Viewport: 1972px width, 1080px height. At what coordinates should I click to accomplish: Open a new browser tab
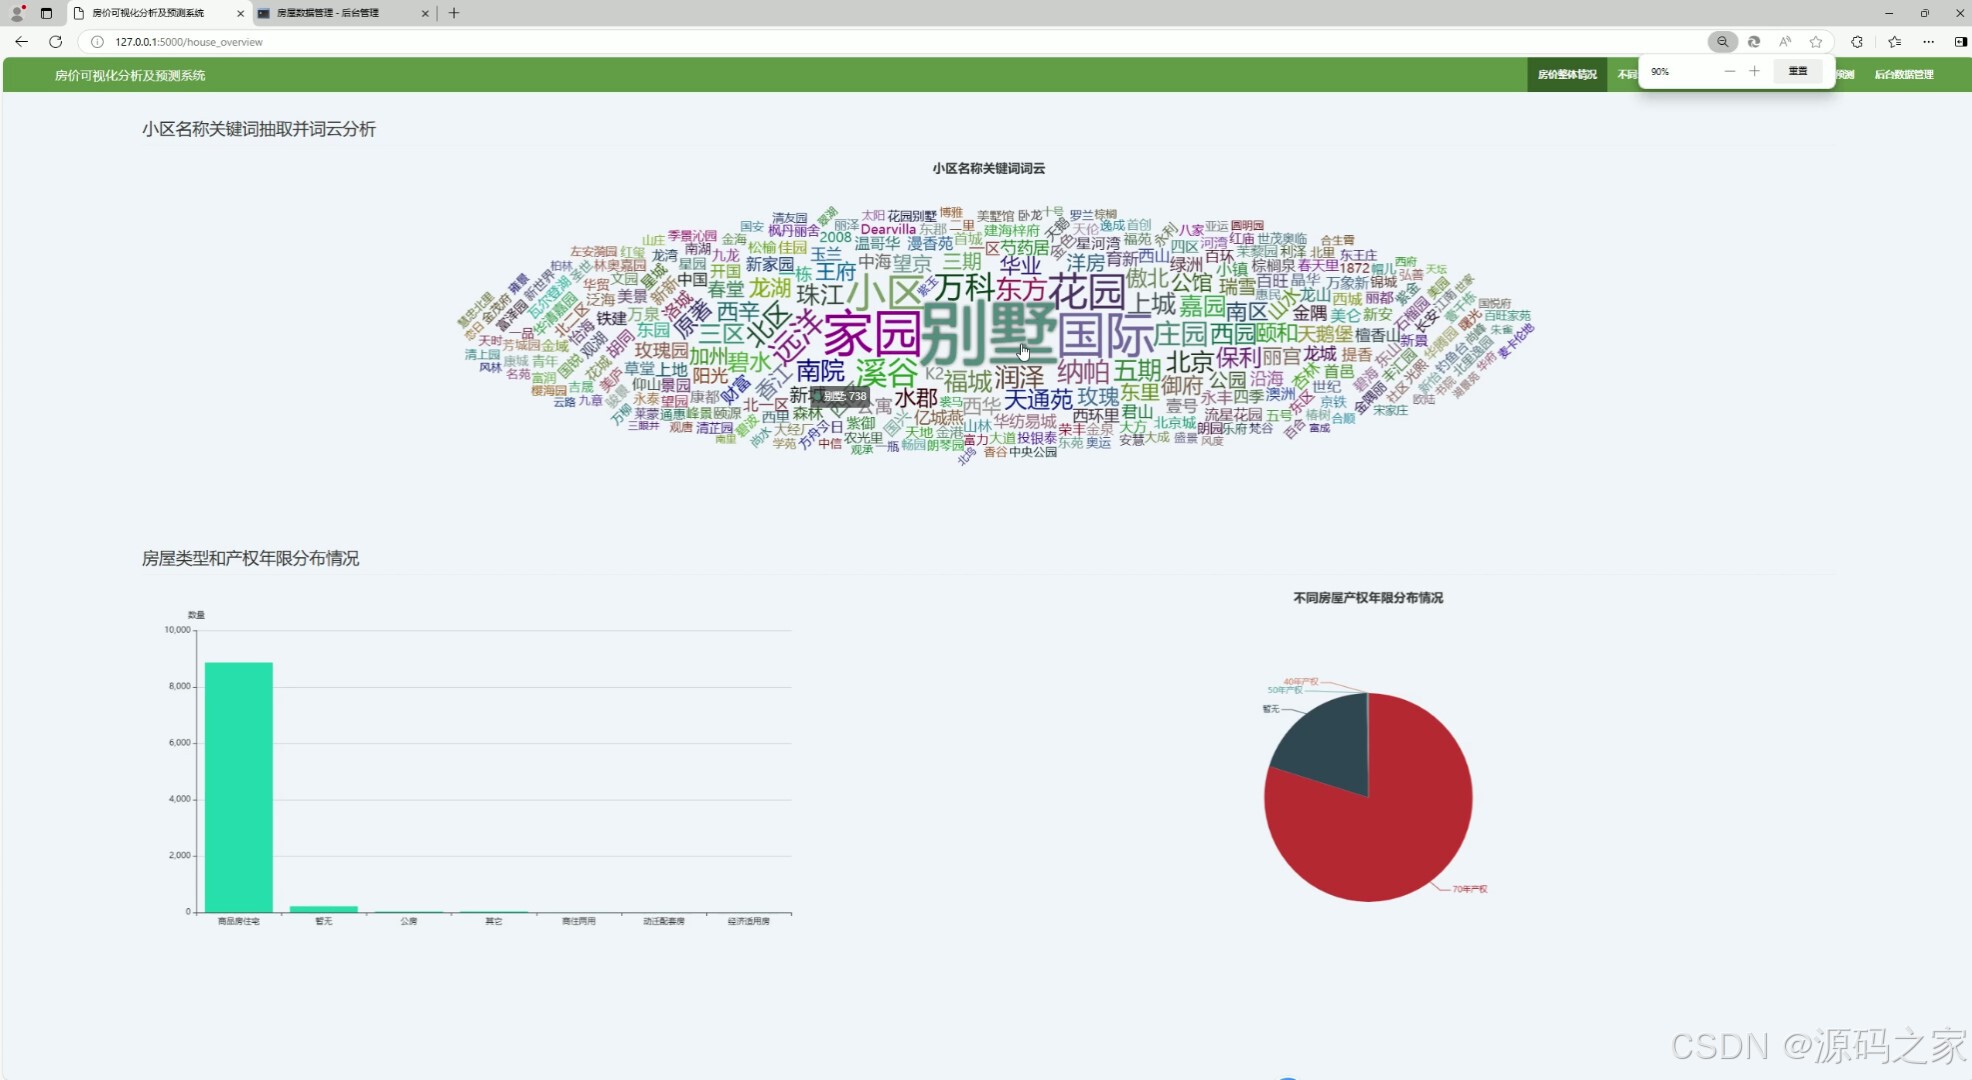(454, 13)
